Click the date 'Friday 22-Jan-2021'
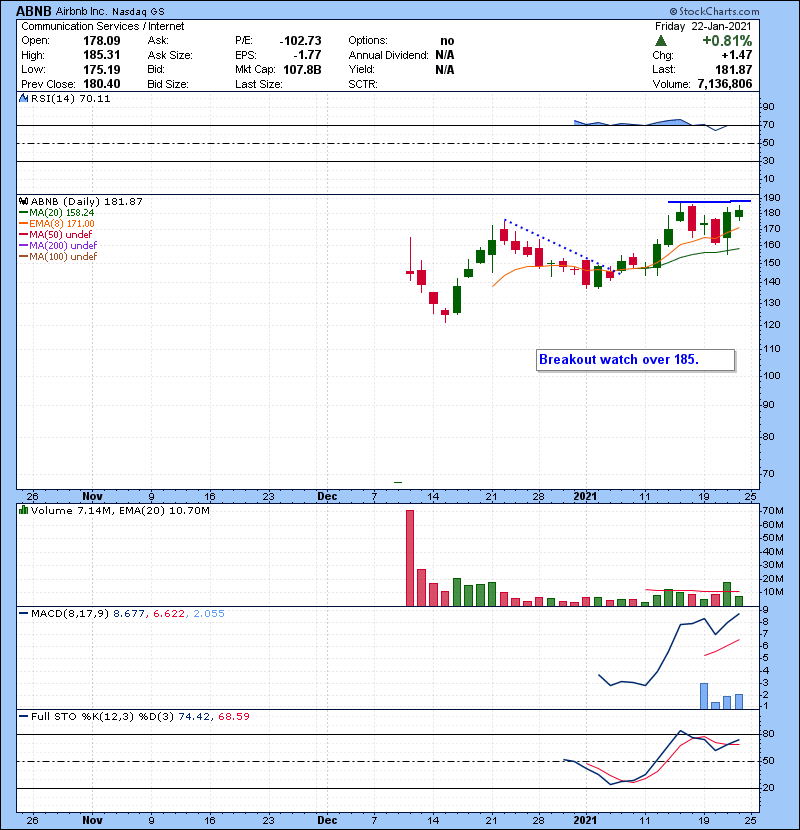This screenshot has width=800, height=830. (x=703, y=26)
